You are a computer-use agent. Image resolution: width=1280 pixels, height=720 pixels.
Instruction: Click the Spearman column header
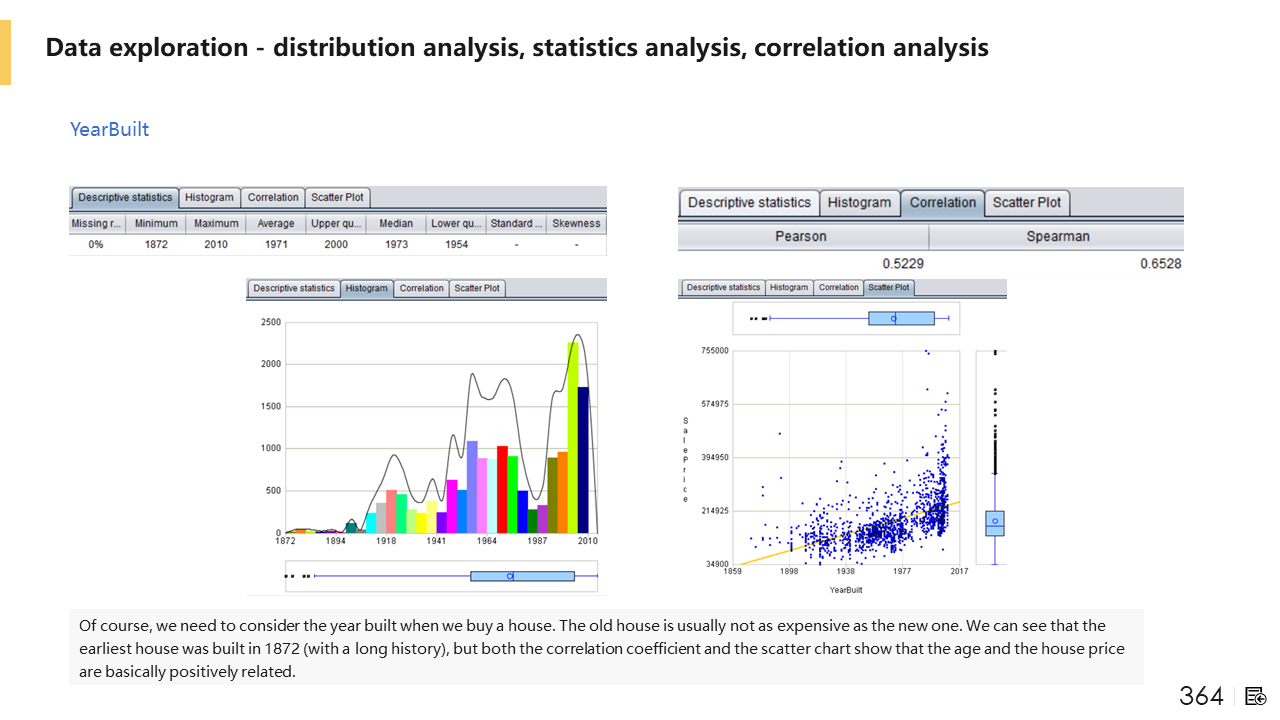point(1057,237)
